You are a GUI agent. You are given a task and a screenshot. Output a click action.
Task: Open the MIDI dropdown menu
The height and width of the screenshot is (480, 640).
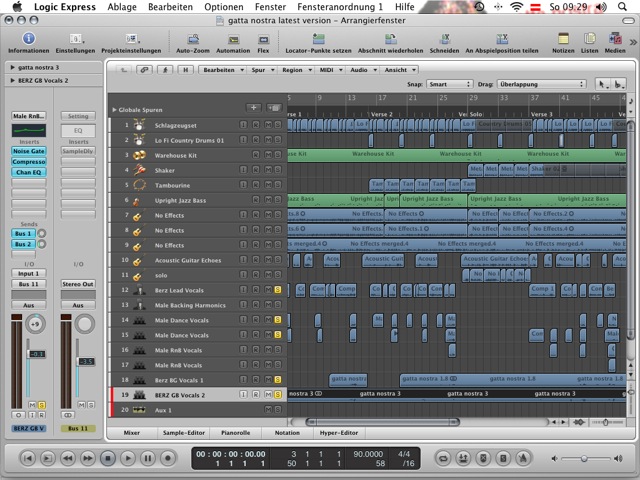coord(330,70)
